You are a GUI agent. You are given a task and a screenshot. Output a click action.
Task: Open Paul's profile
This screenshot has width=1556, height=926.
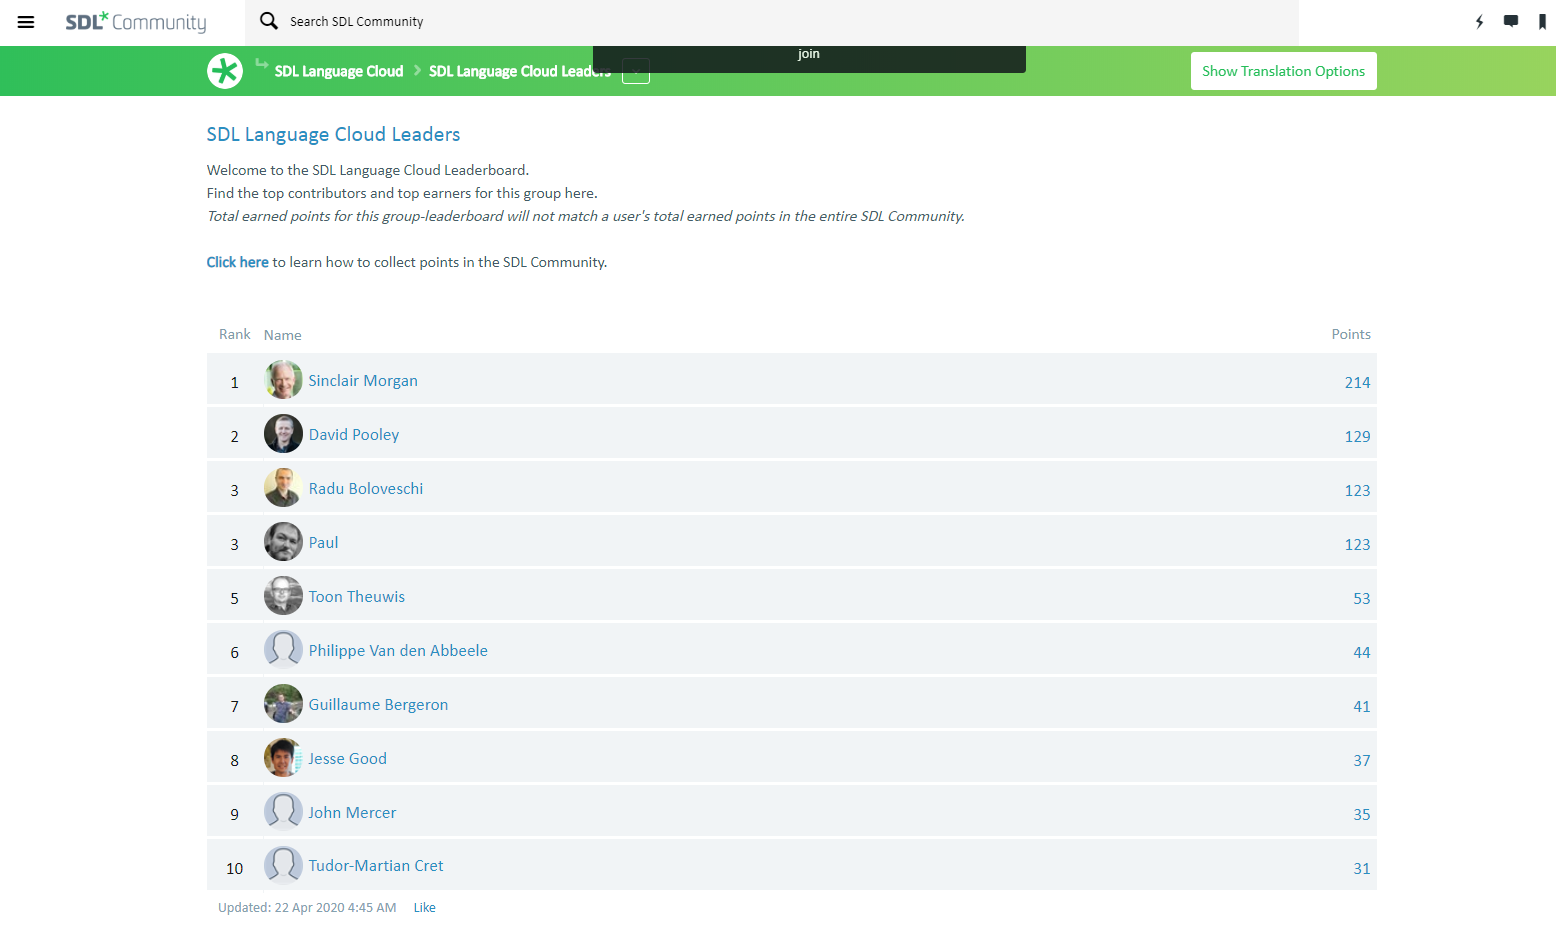tap(323, 543)
